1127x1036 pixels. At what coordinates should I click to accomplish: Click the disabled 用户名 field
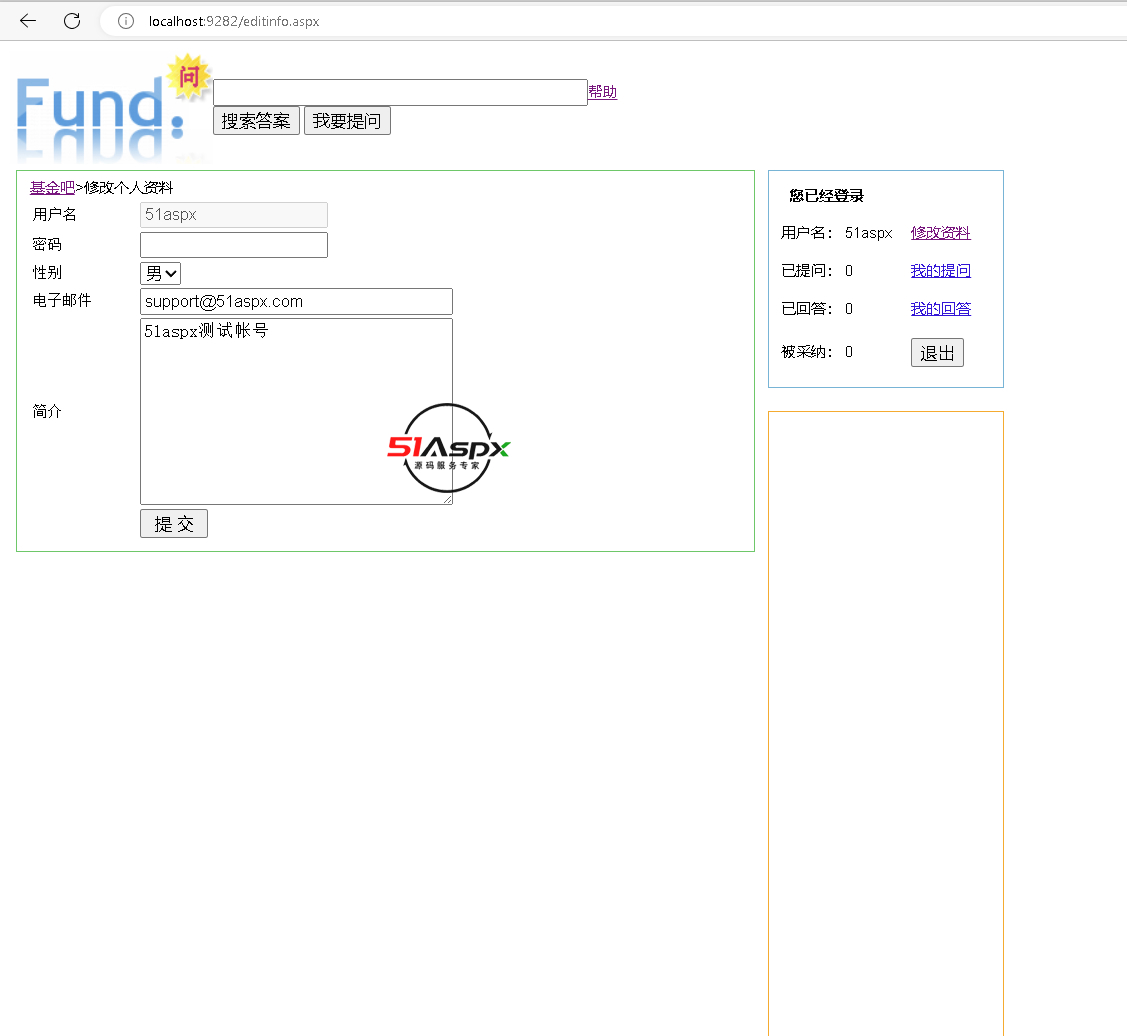point(234,215)
